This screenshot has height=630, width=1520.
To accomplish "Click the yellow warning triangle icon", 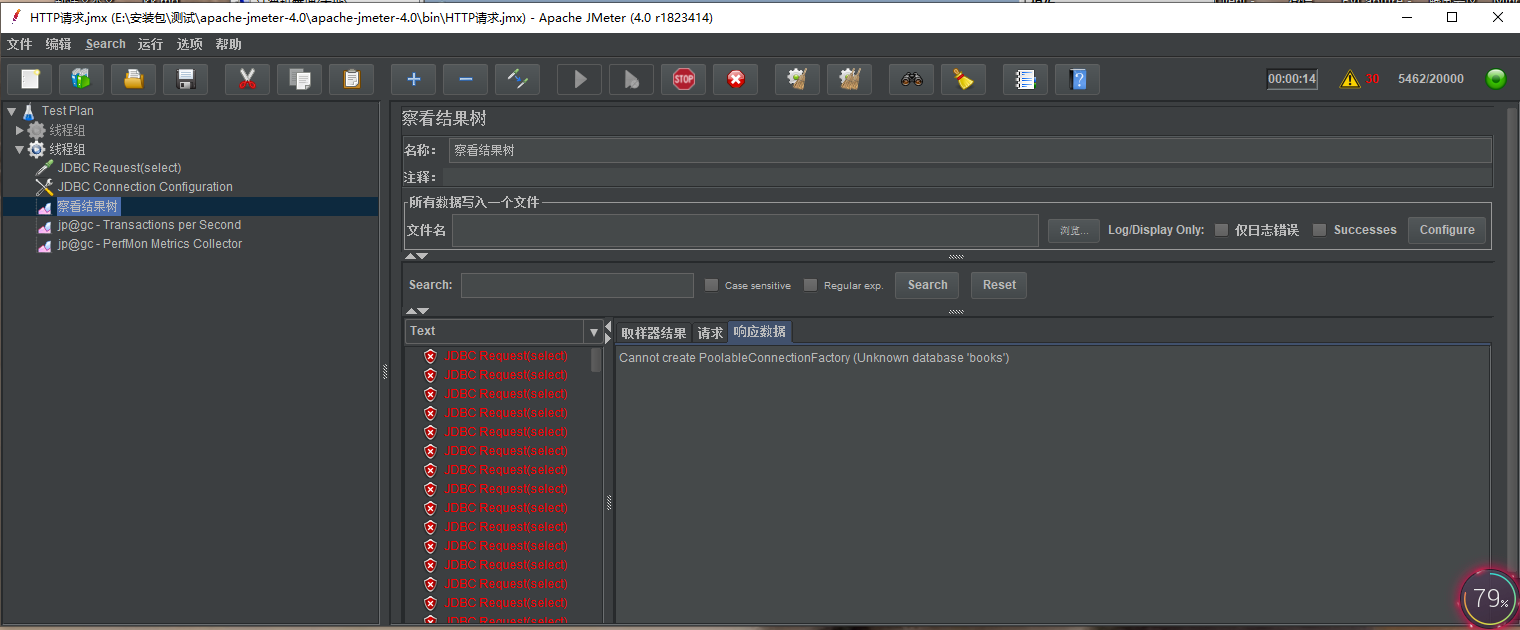I will [x=1350, y=79].
